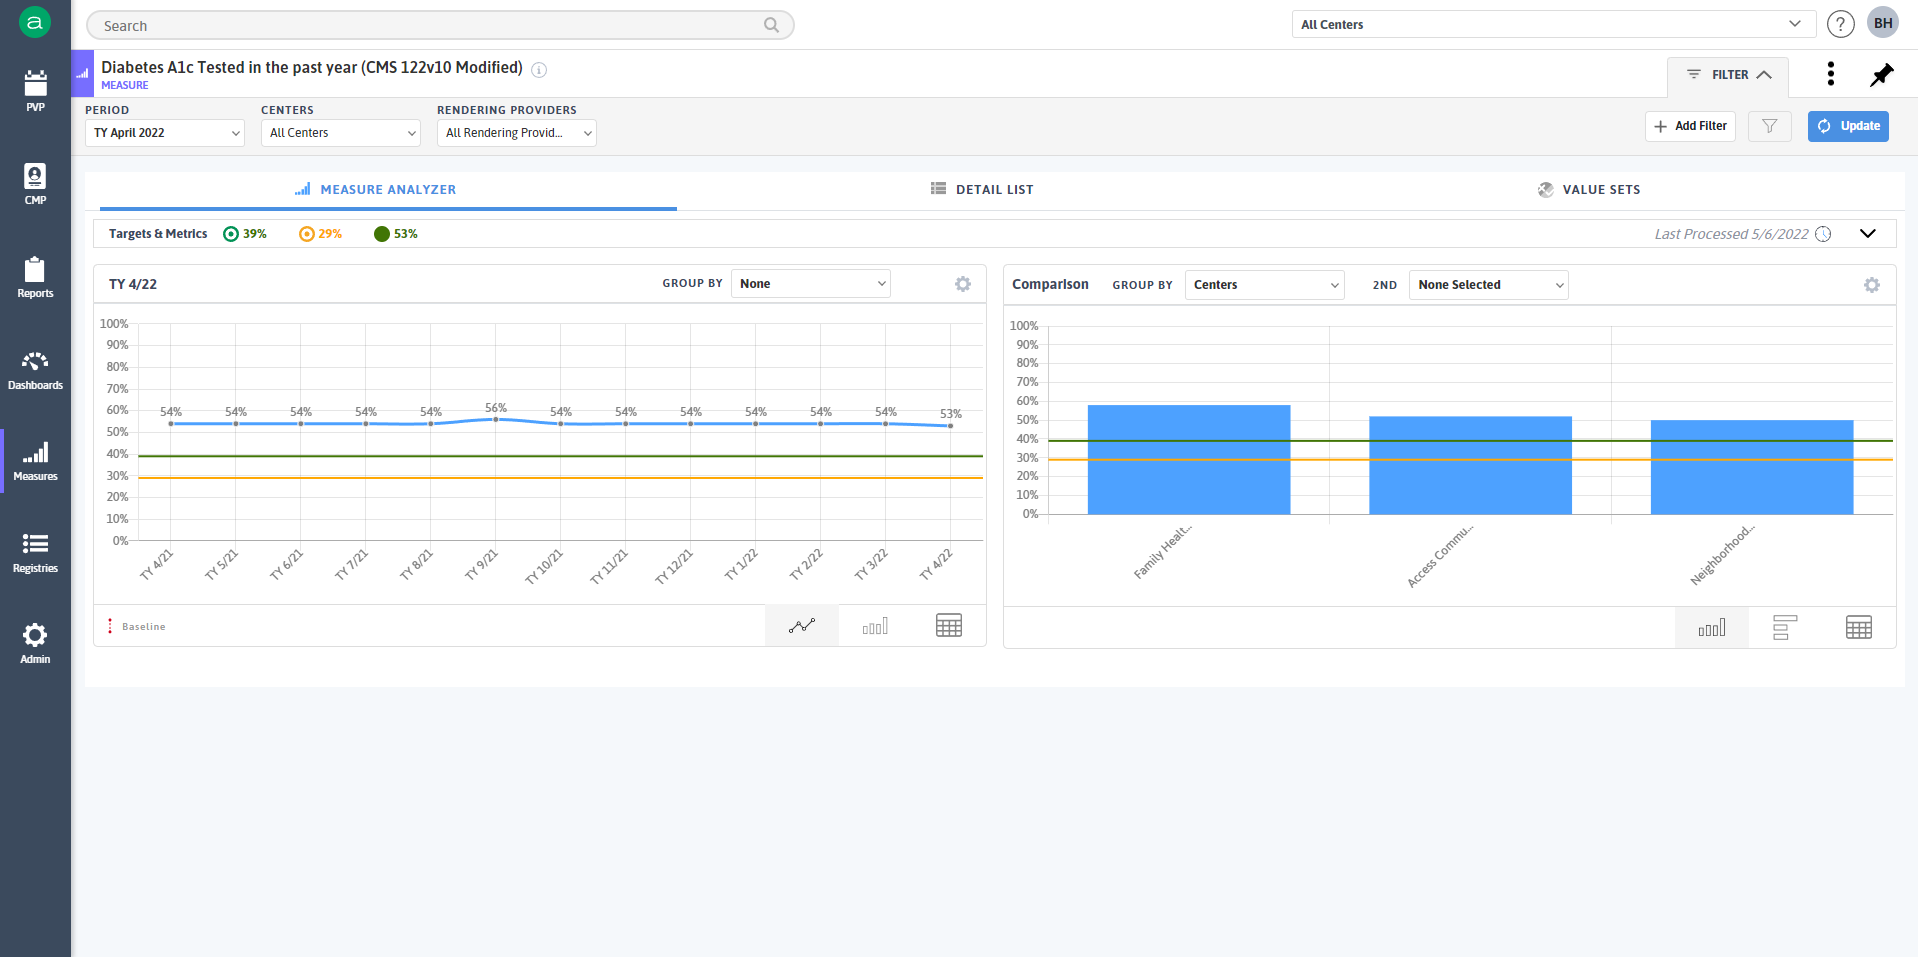Switch trend chart to table view
Screen dimensions: 1918x961
pyautogui.click(x=949, y=626)
